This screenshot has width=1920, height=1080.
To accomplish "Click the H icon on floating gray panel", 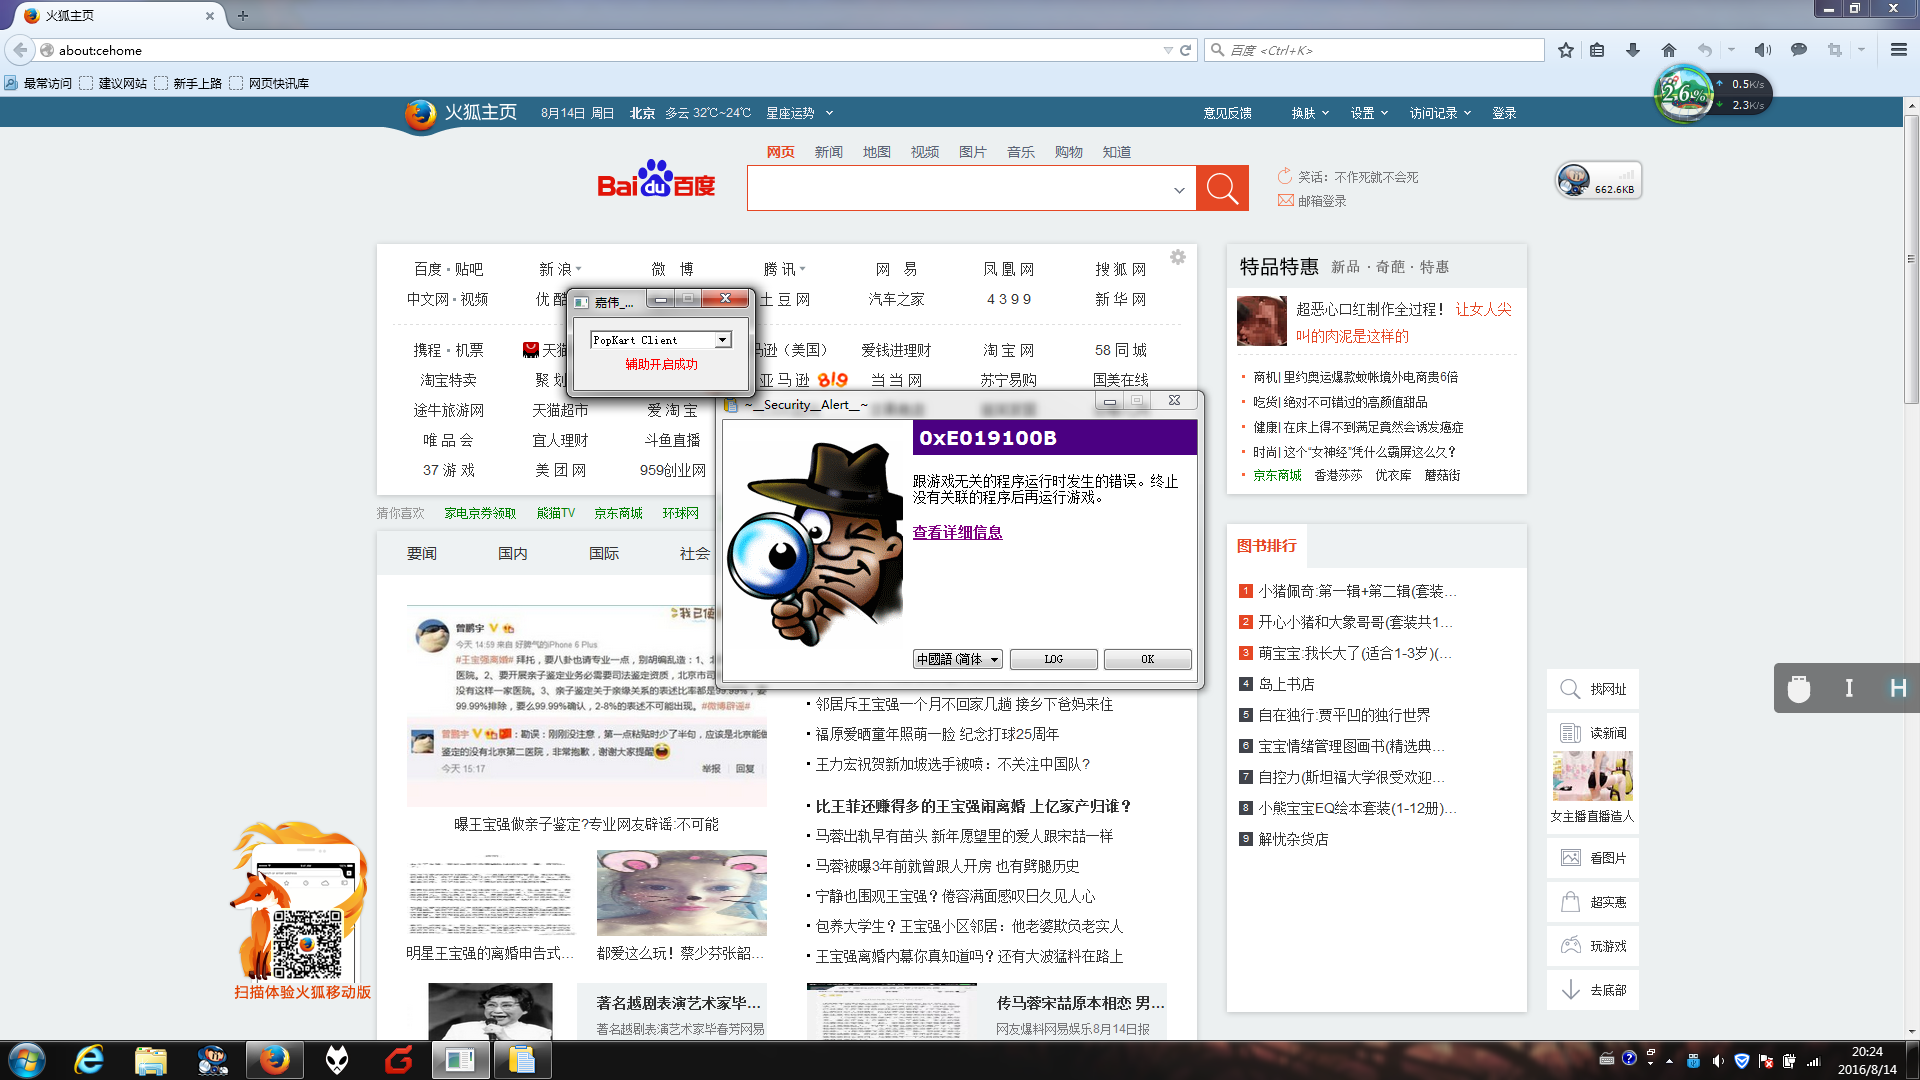I will coord(1898,688).
